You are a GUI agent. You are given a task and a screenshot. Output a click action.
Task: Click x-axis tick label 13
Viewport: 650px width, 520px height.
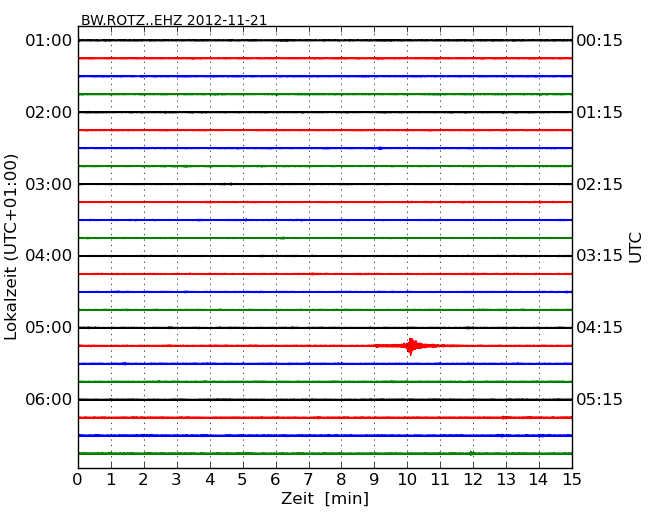click(506, 480)
